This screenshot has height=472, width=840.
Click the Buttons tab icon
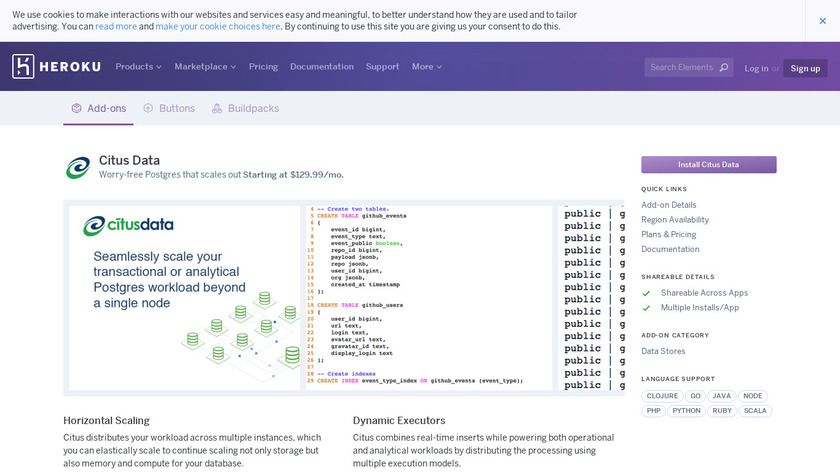click(148, 108)
